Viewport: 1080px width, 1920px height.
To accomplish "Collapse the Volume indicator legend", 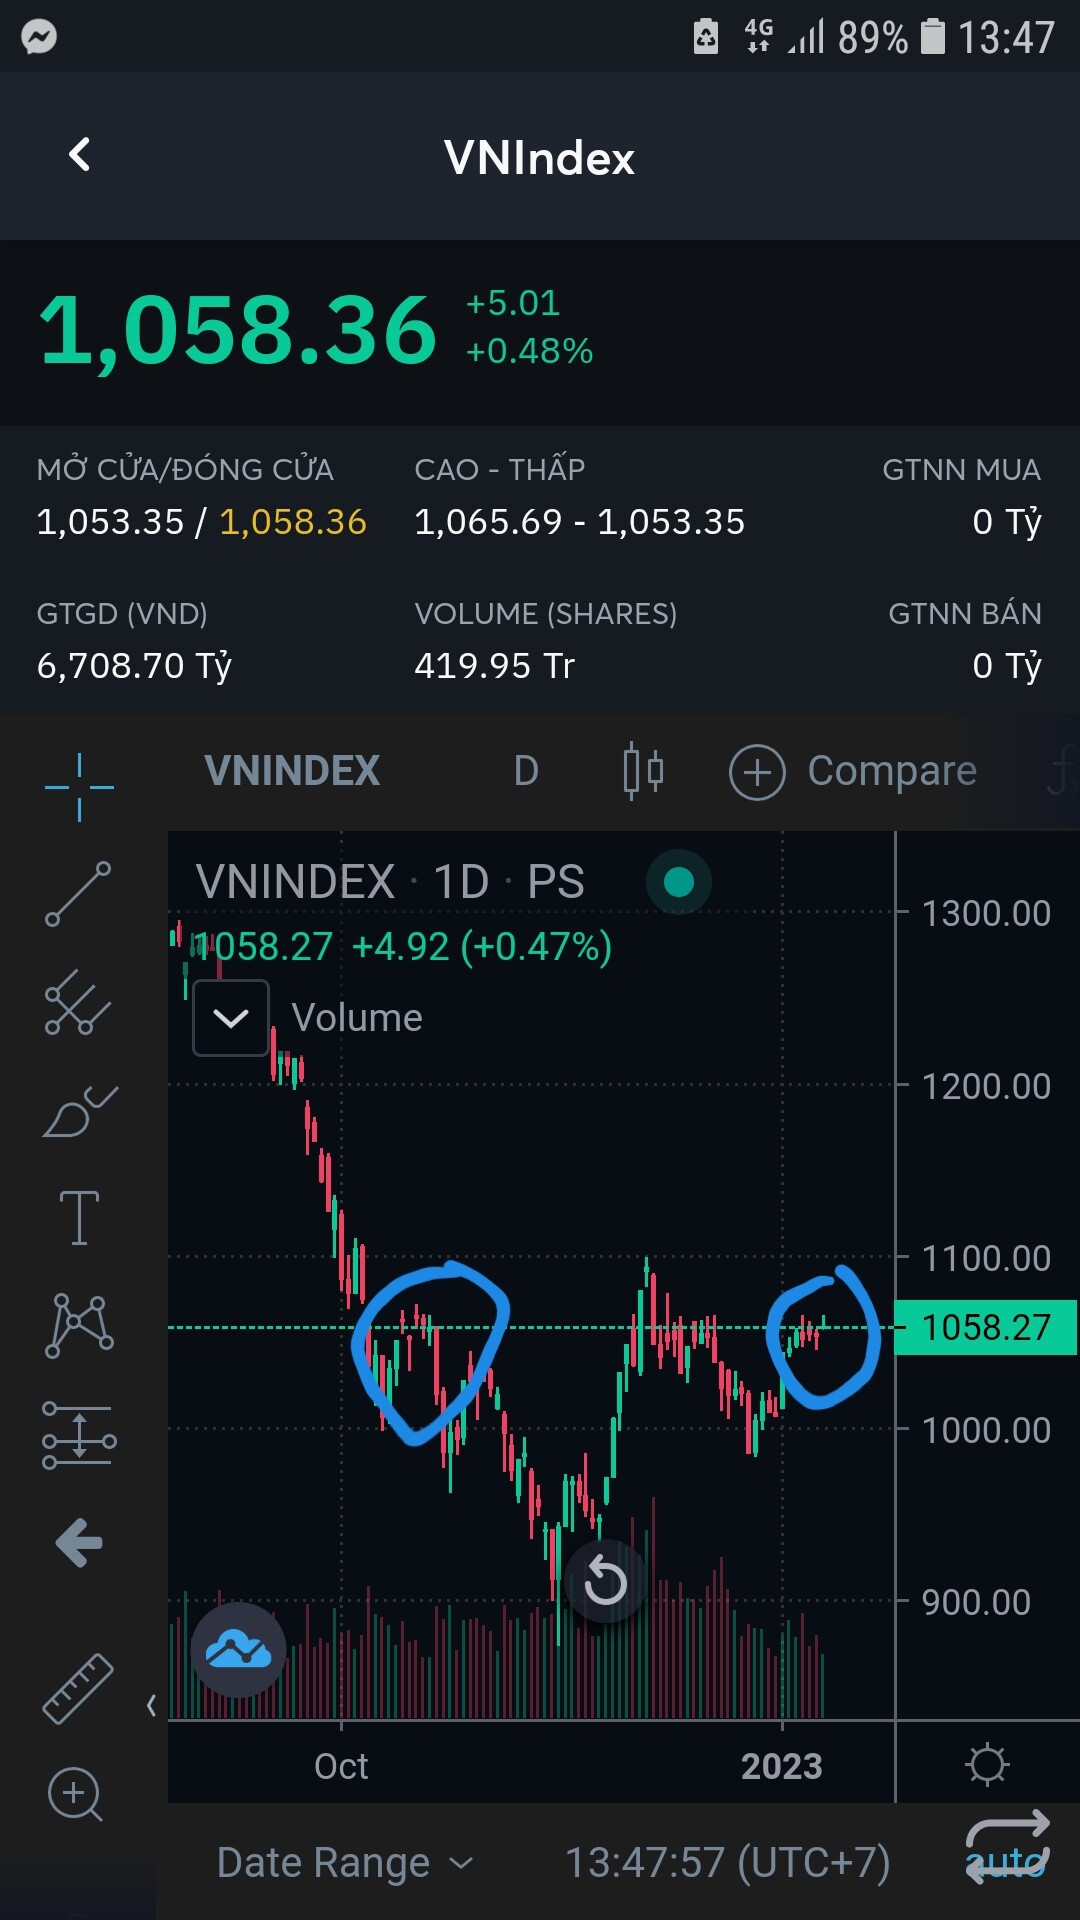I will click(x=231, y=1018).
